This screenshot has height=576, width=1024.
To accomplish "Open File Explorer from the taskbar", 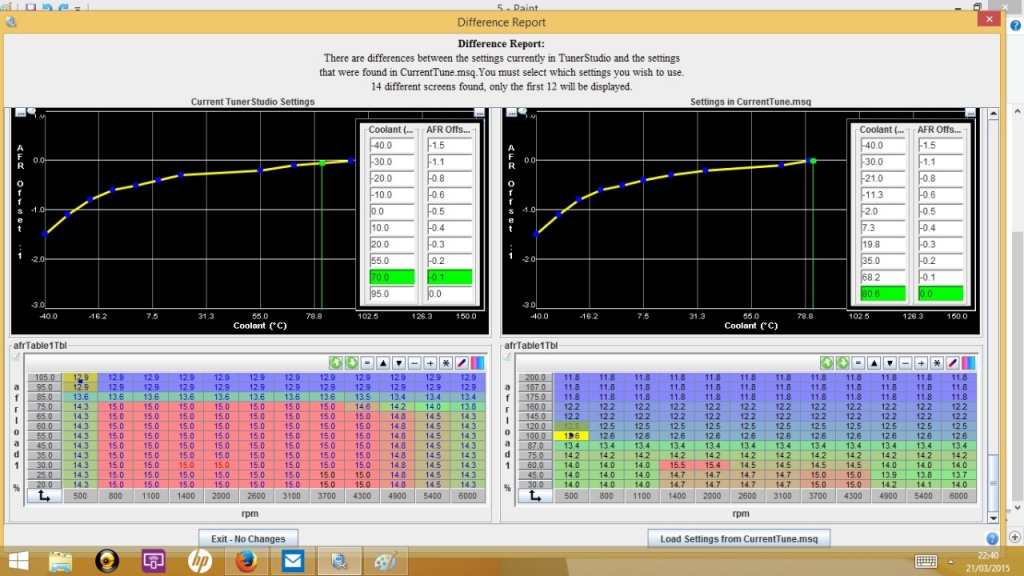I will click(x=60, y=561).
